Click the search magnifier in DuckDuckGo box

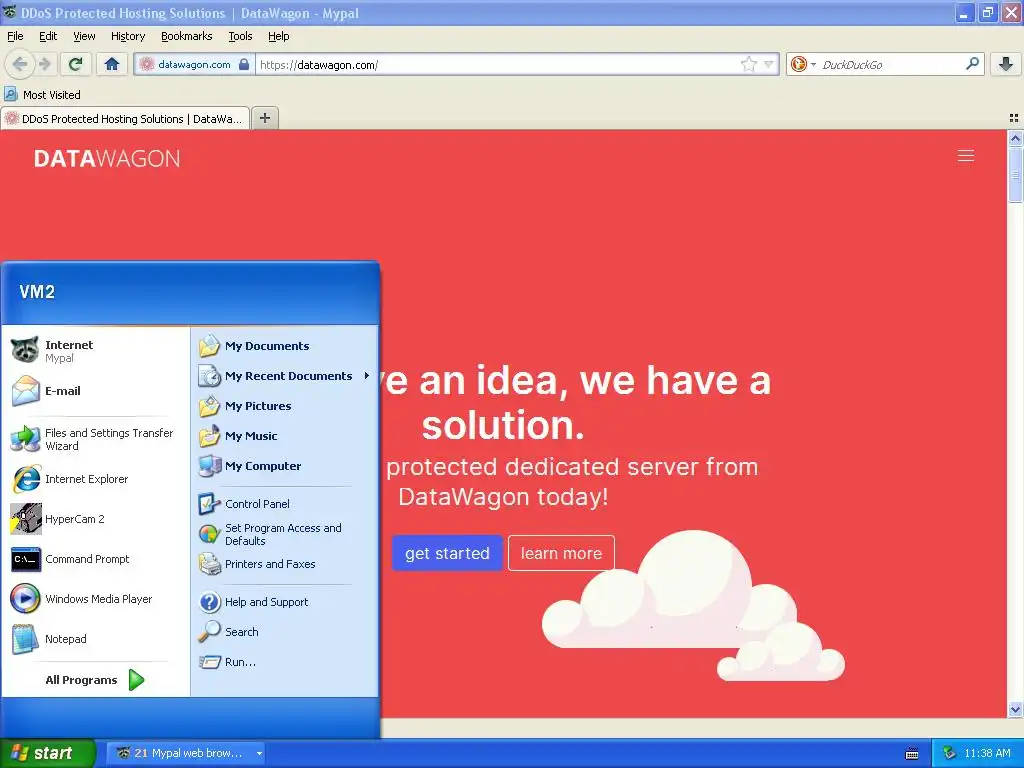972,64
